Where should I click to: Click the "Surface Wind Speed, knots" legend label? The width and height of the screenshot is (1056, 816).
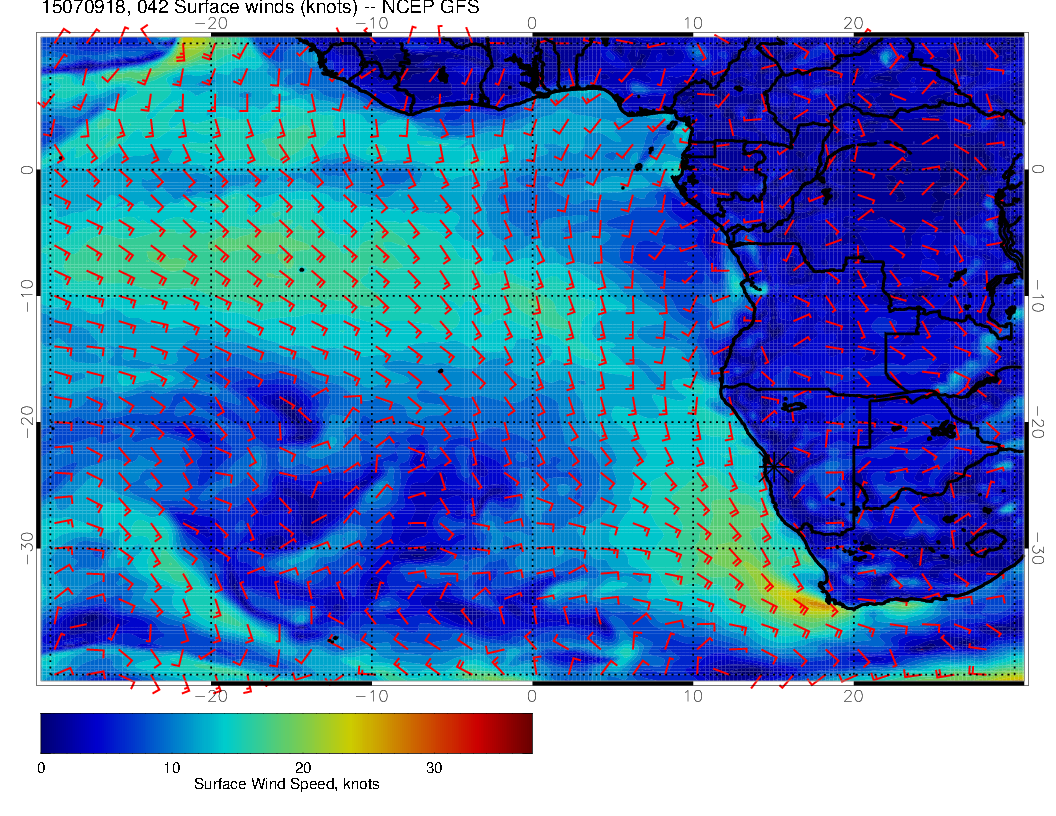[x=286, y=784]
